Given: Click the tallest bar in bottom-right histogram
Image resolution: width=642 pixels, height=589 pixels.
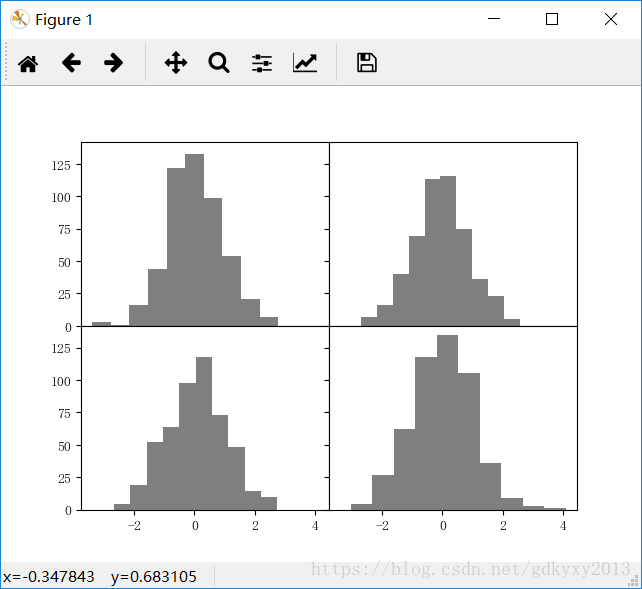Looking at the screenshot, I should [447, 422].
